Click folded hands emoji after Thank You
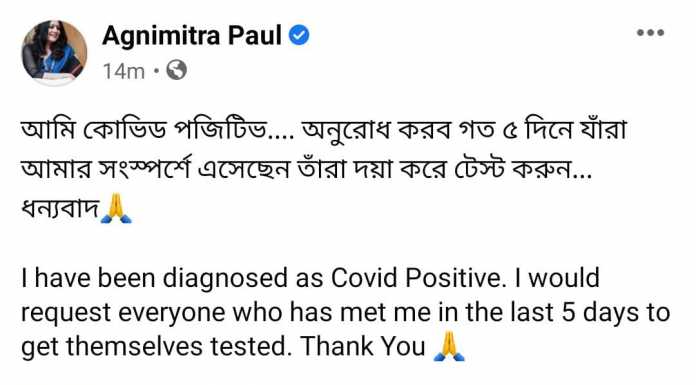The image size is (696, 385). point(449,346)
